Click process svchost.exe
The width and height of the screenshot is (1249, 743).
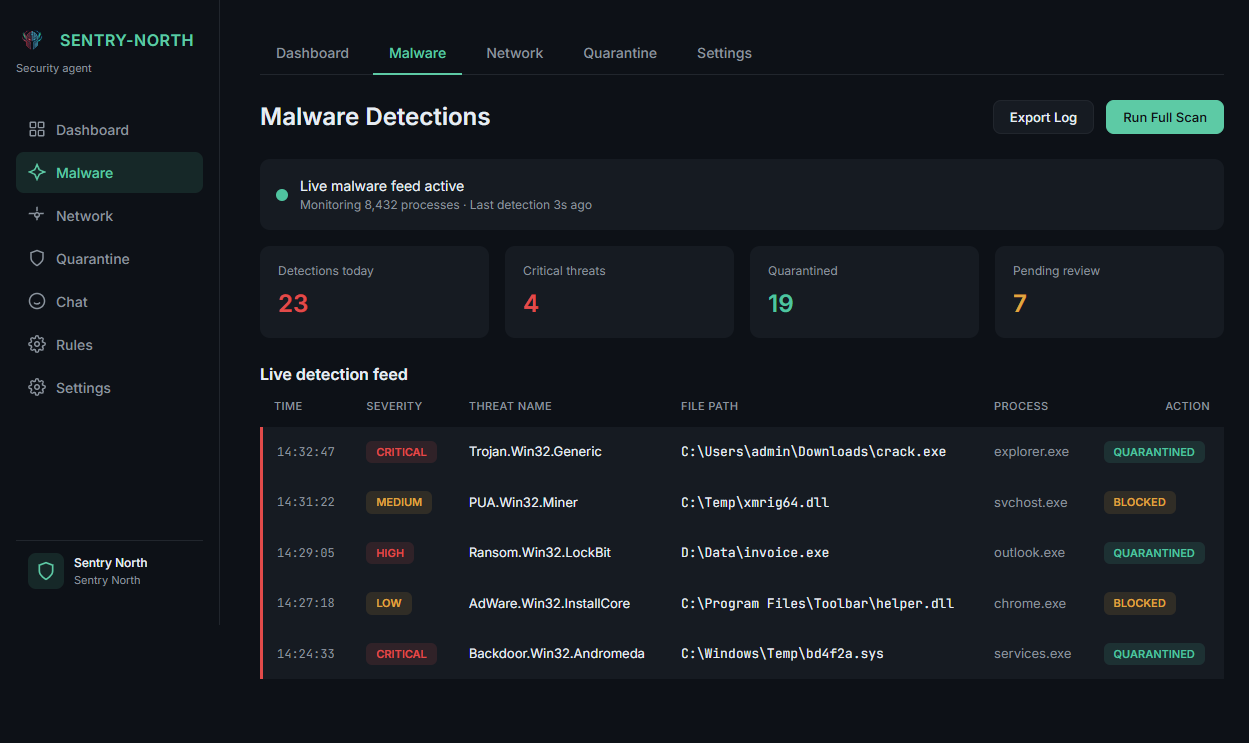click(x=1030, y=502)
